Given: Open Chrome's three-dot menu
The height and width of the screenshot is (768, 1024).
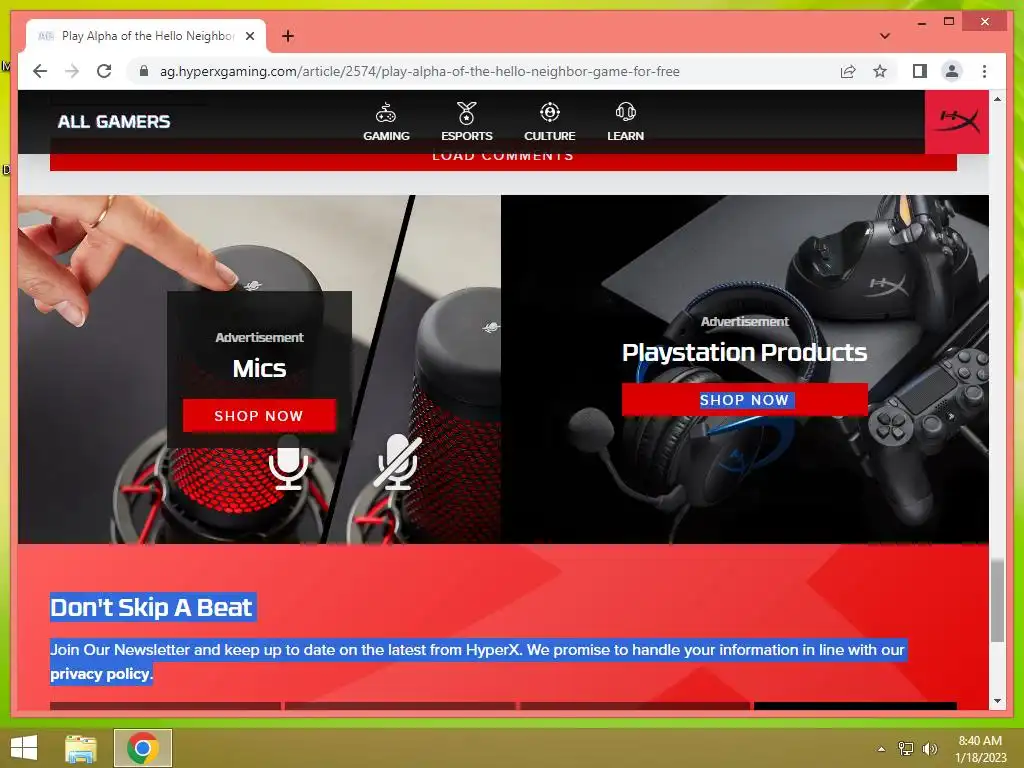Looking at the screenshot, I should 984,71.
